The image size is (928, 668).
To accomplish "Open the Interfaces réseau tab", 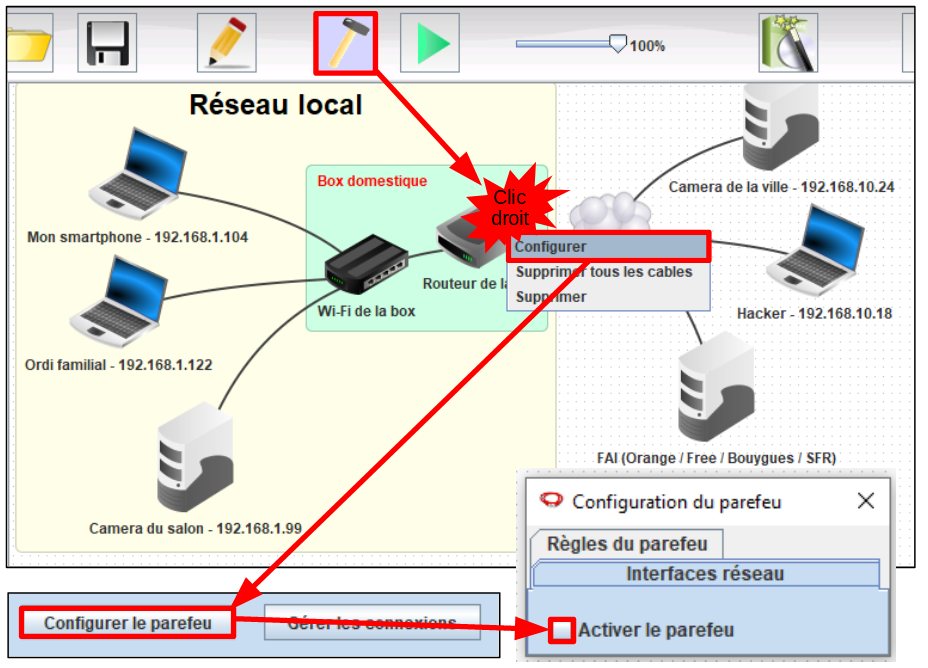I will coord(705,574).
